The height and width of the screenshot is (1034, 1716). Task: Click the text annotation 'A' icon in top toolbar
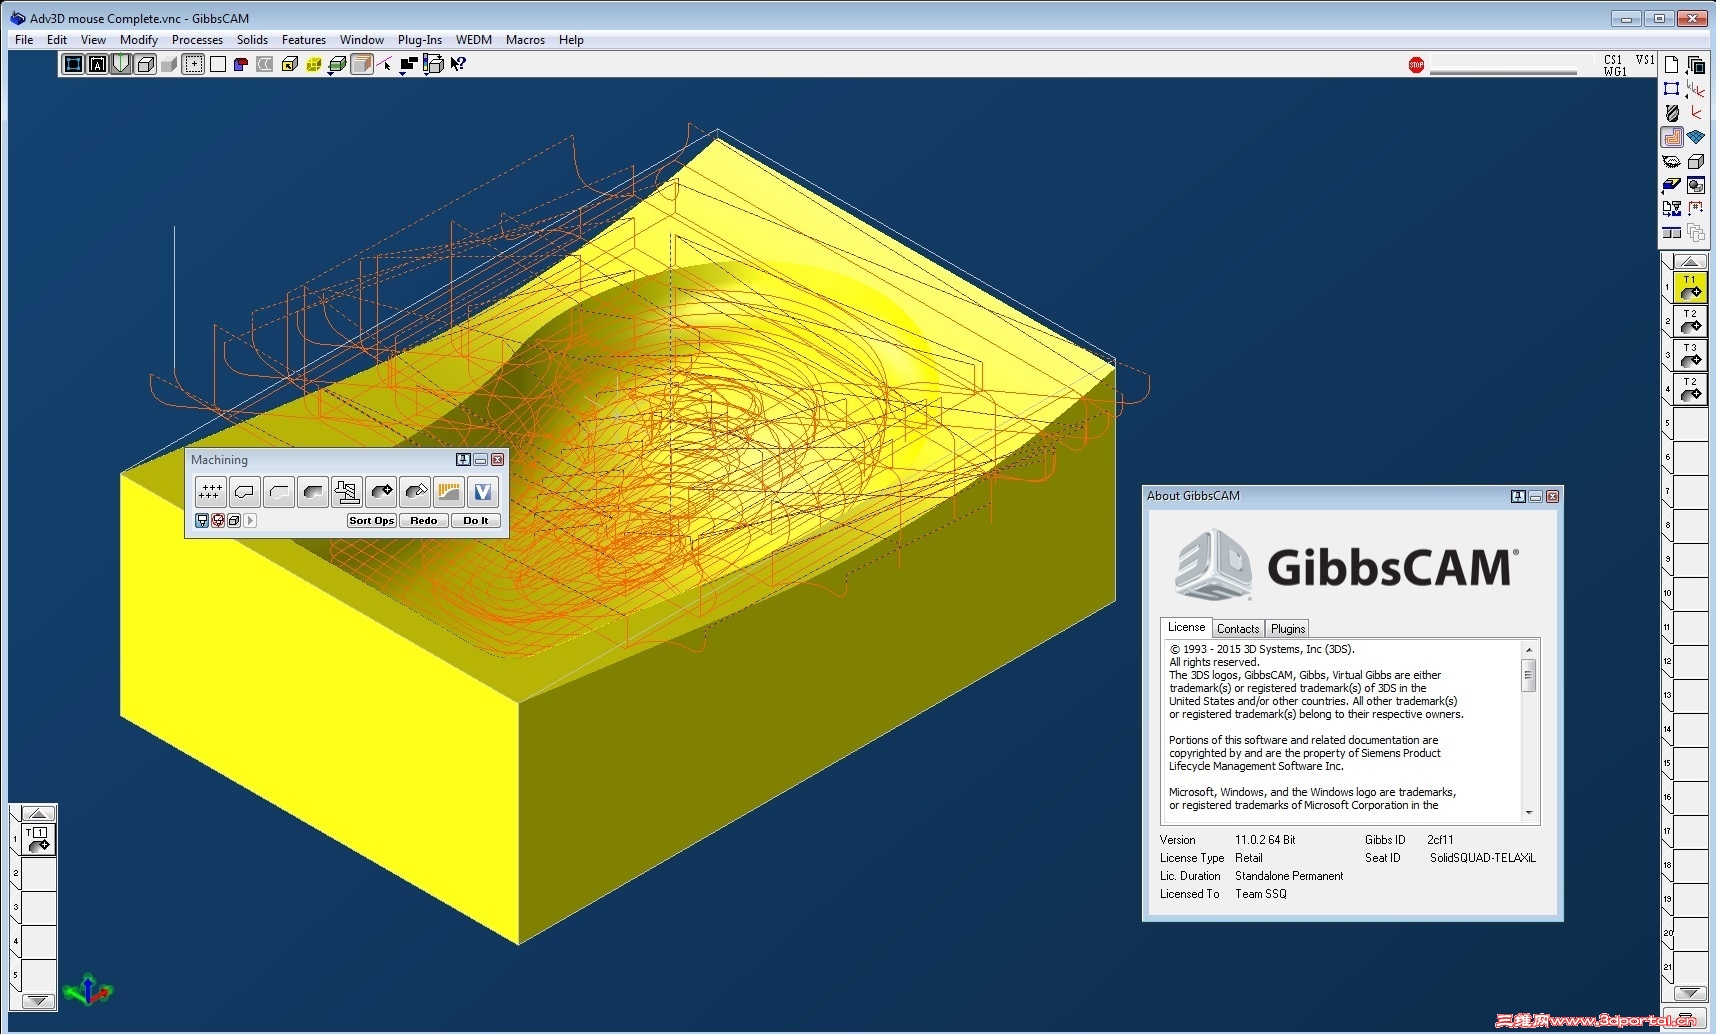click(97, 65)
